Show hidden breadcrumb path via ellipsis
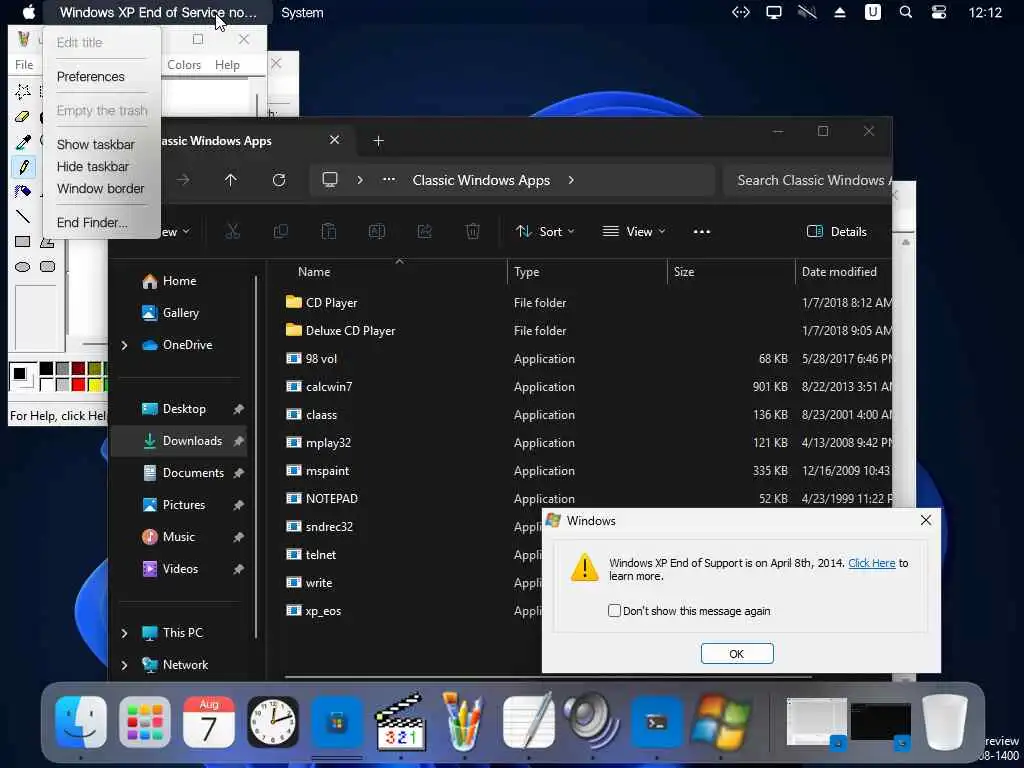Image resolution: width=1024 pixels, height=768 pixels. coord(389,180)
